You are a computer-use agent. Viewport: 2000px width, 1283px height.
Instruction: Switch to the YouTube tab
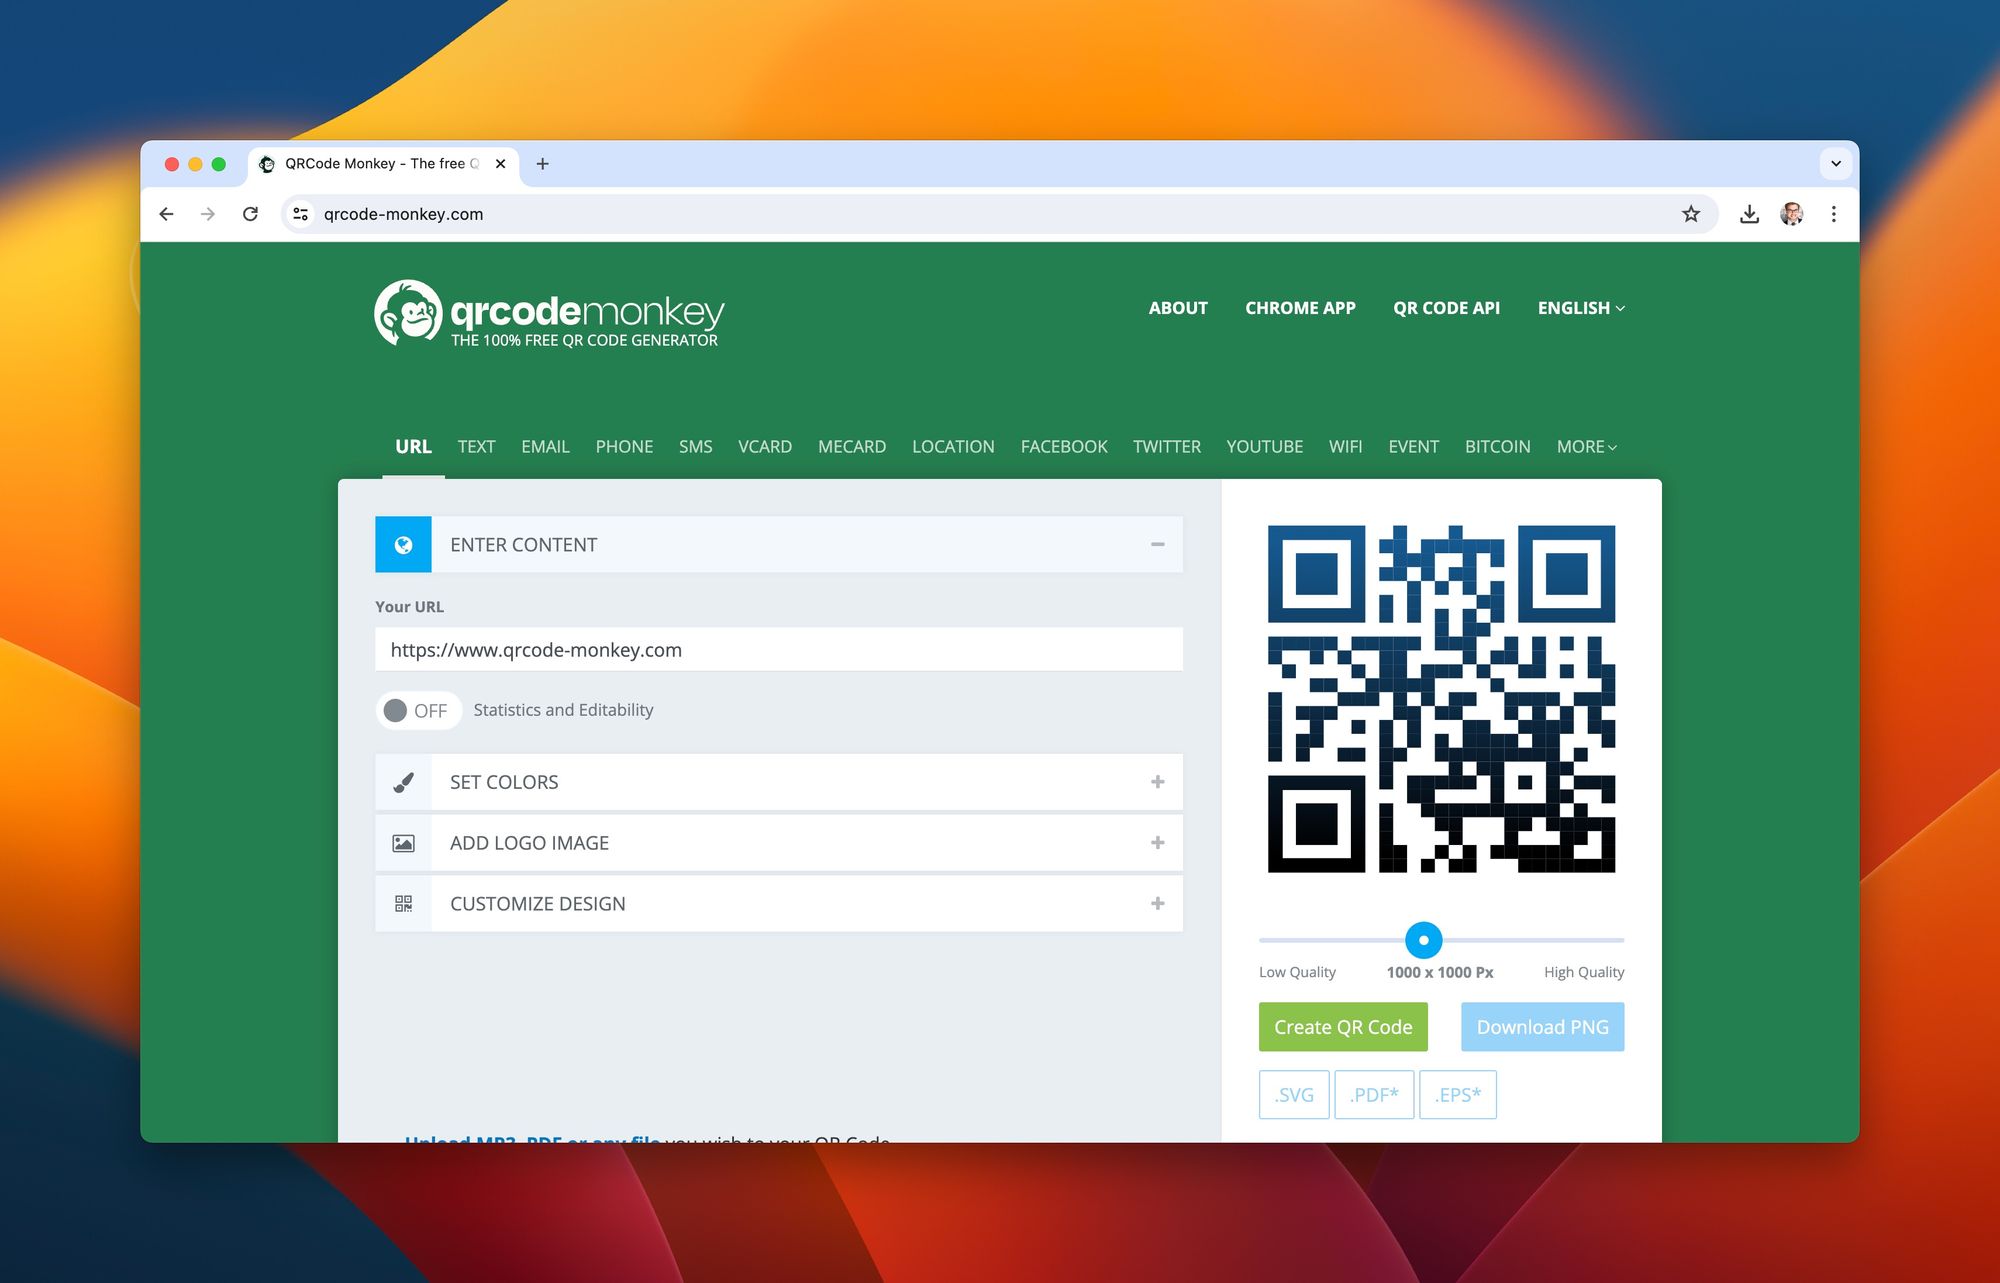[x=1264, y=447]
